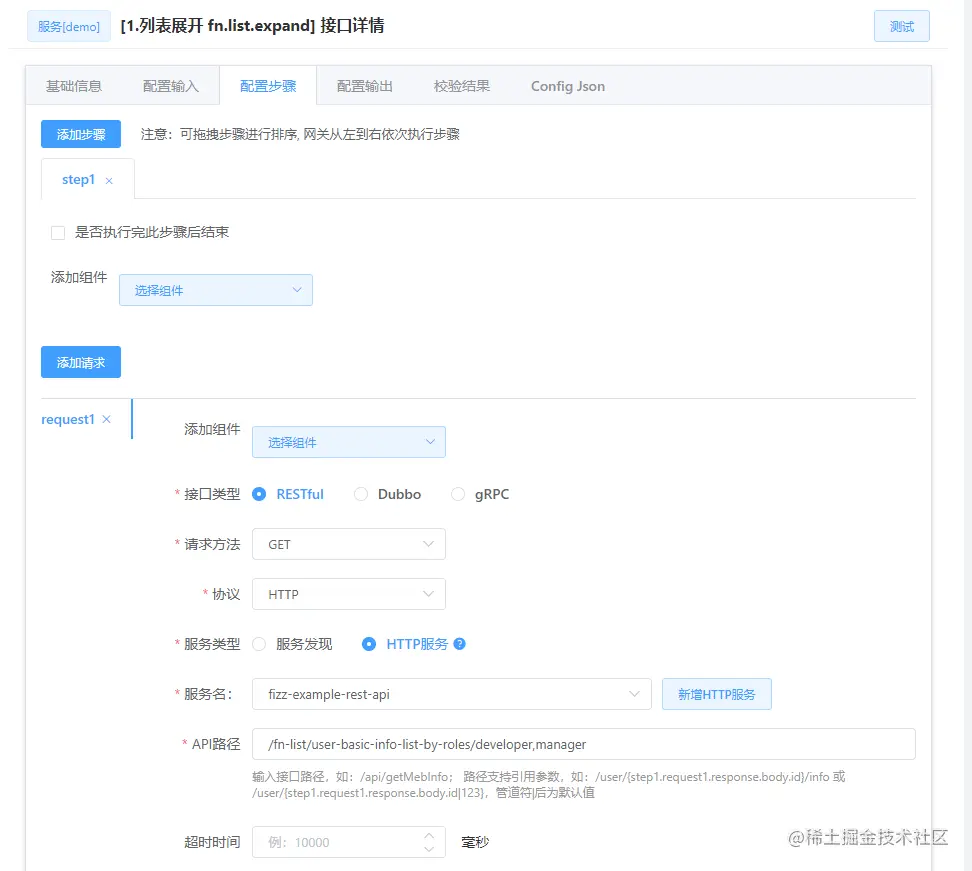Click the 添加请求 button
This screenshot has width=972, height=871.
point(80,363)
